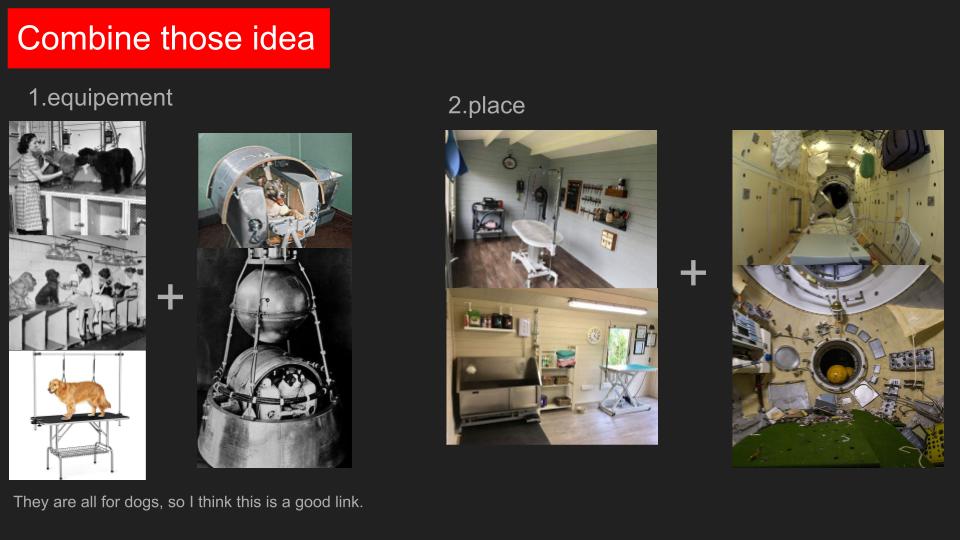Select the lower space station hatch photo
Viewport: 960px width, 540px height.
coord(838,366)
